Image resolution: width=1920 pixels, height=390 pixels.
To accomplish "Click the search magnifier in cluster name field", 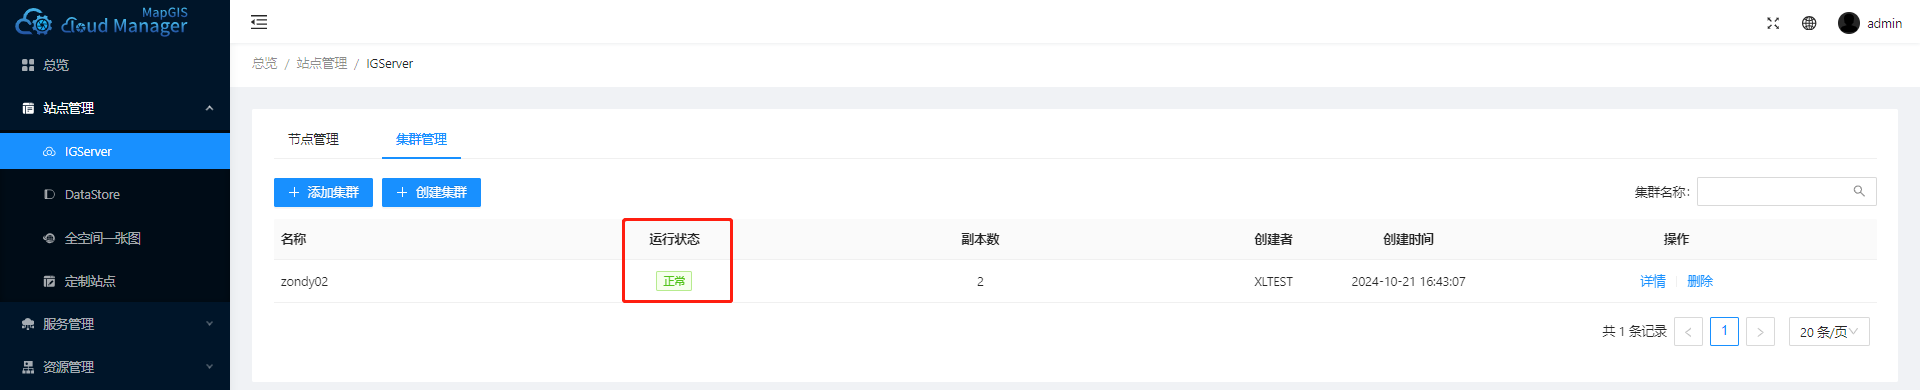I will [1859, 191].
